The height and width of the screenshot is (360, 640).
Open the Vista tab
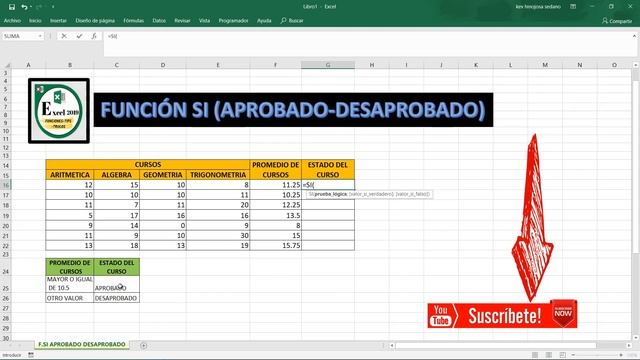[204, 20]
